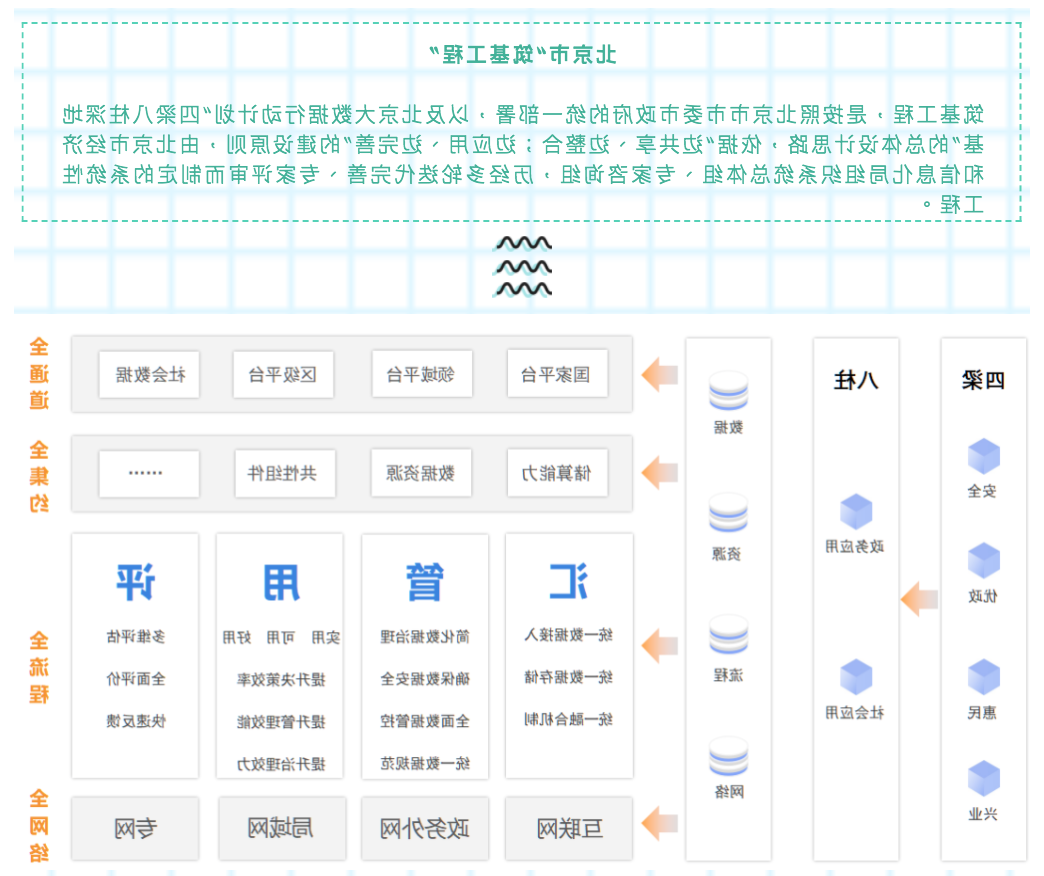Screen dimensions: 1044x876
Task: Click the 统一数据存储 item
Action: tap(568, 677)
